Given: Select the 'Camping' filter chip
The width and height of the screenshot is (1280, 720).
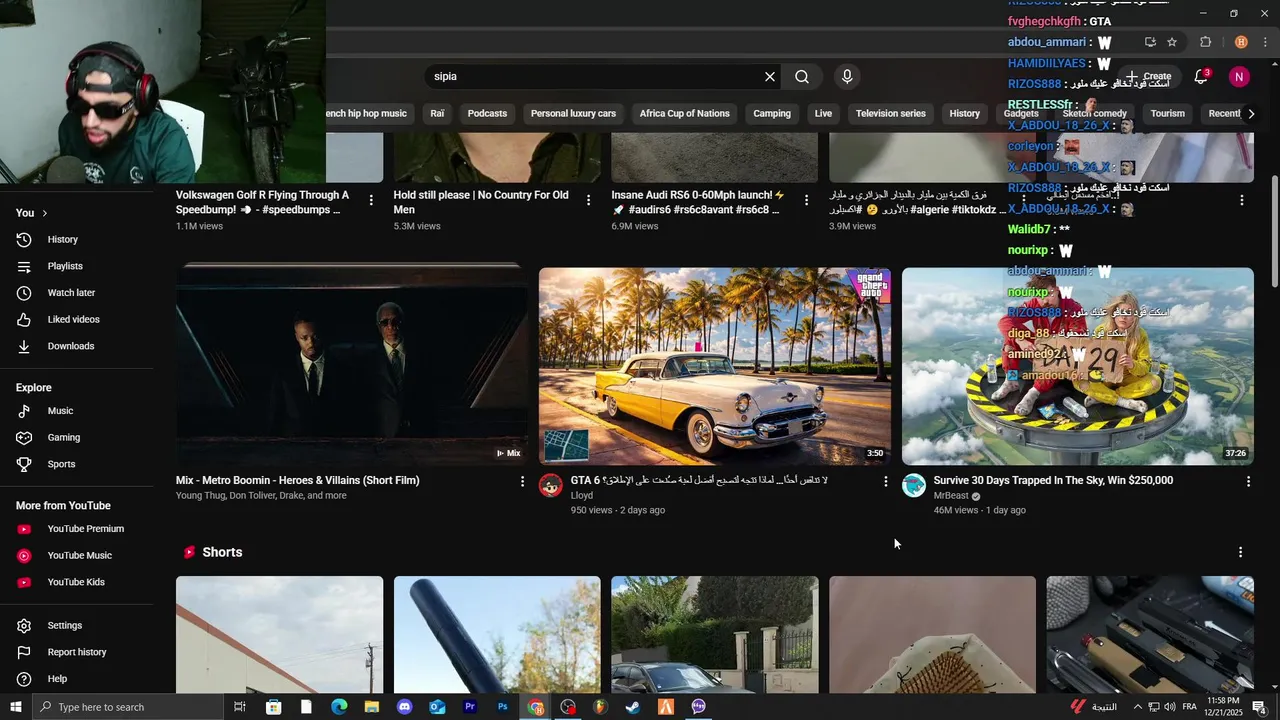Looking at the screenshot, I should tap(772, 114).
